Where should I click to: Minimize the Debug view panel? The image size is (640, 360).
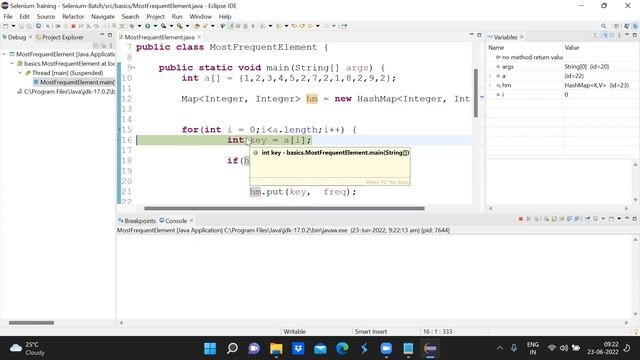tap(102, 35)
